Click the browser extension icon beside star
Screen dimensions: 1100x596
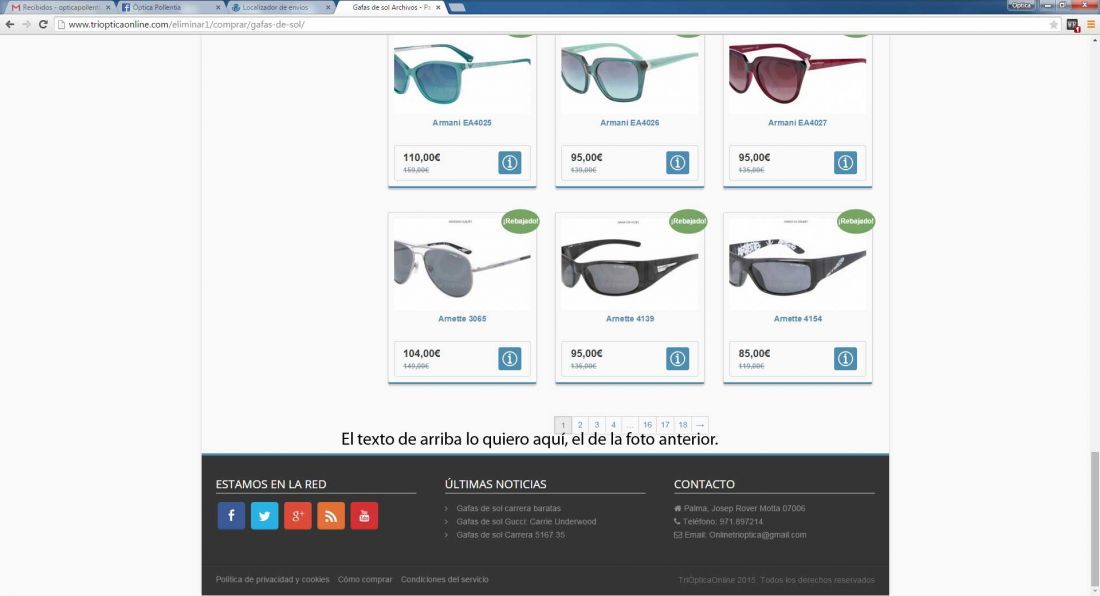coord(1073,25)
